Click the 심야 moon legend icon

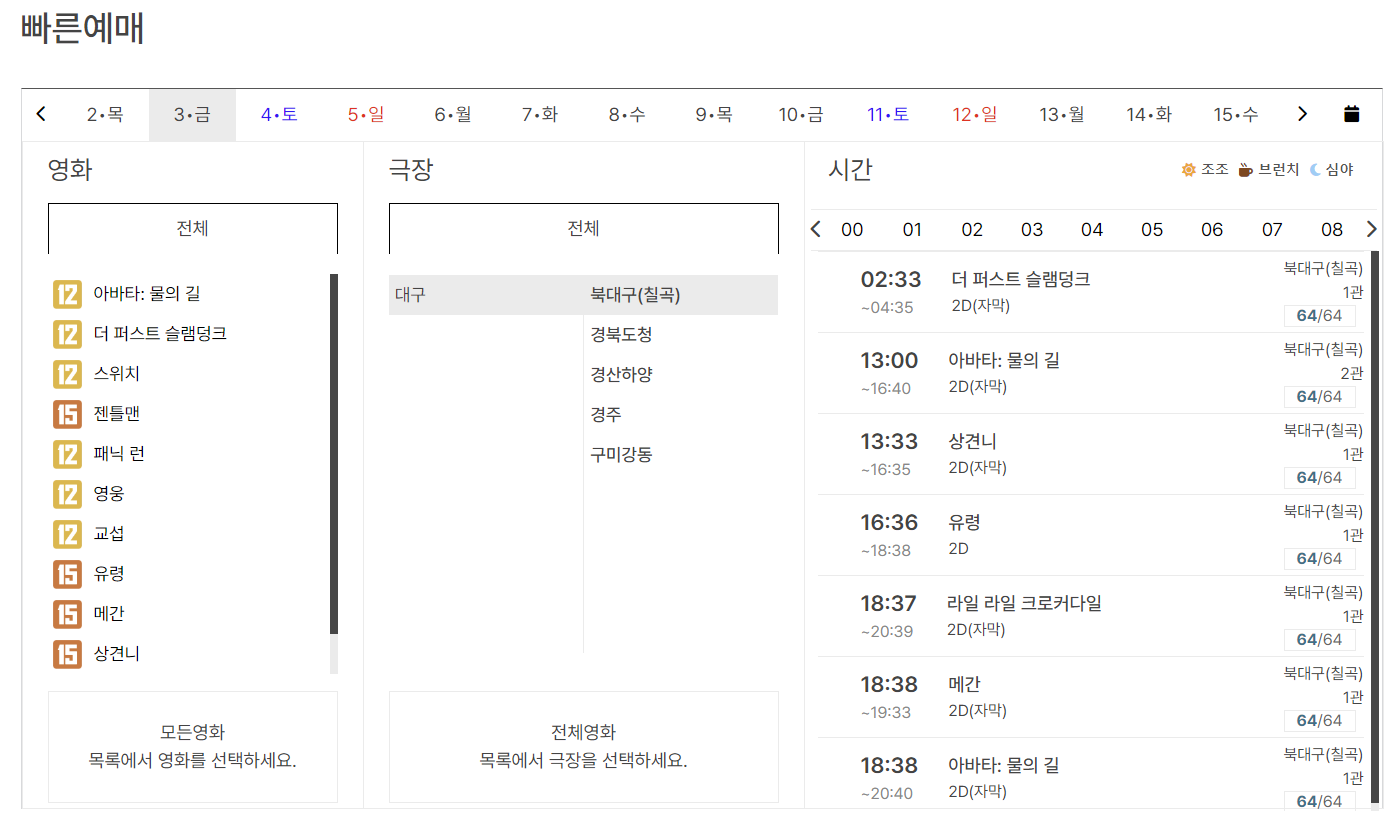(1315, 170)
